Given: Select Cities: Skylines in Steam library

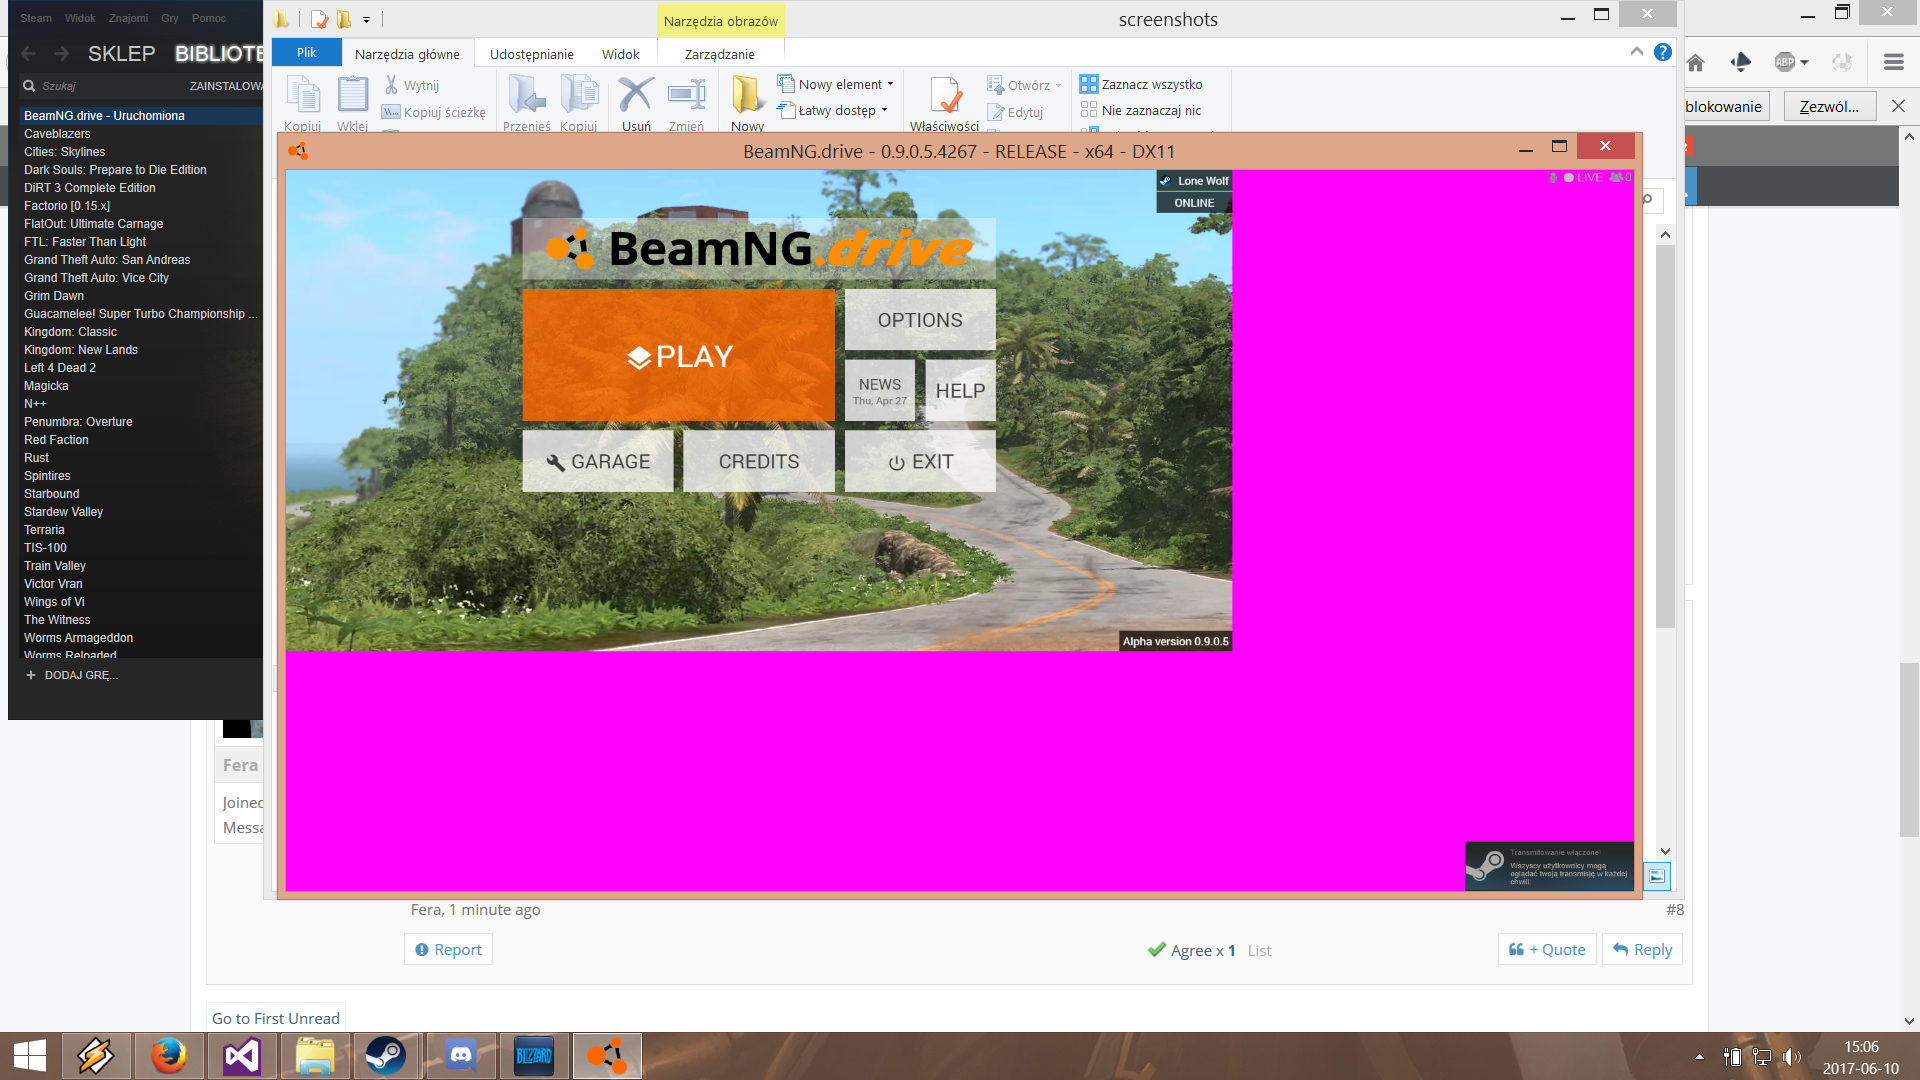Looking at the screenshot, I should pos(64,152).
